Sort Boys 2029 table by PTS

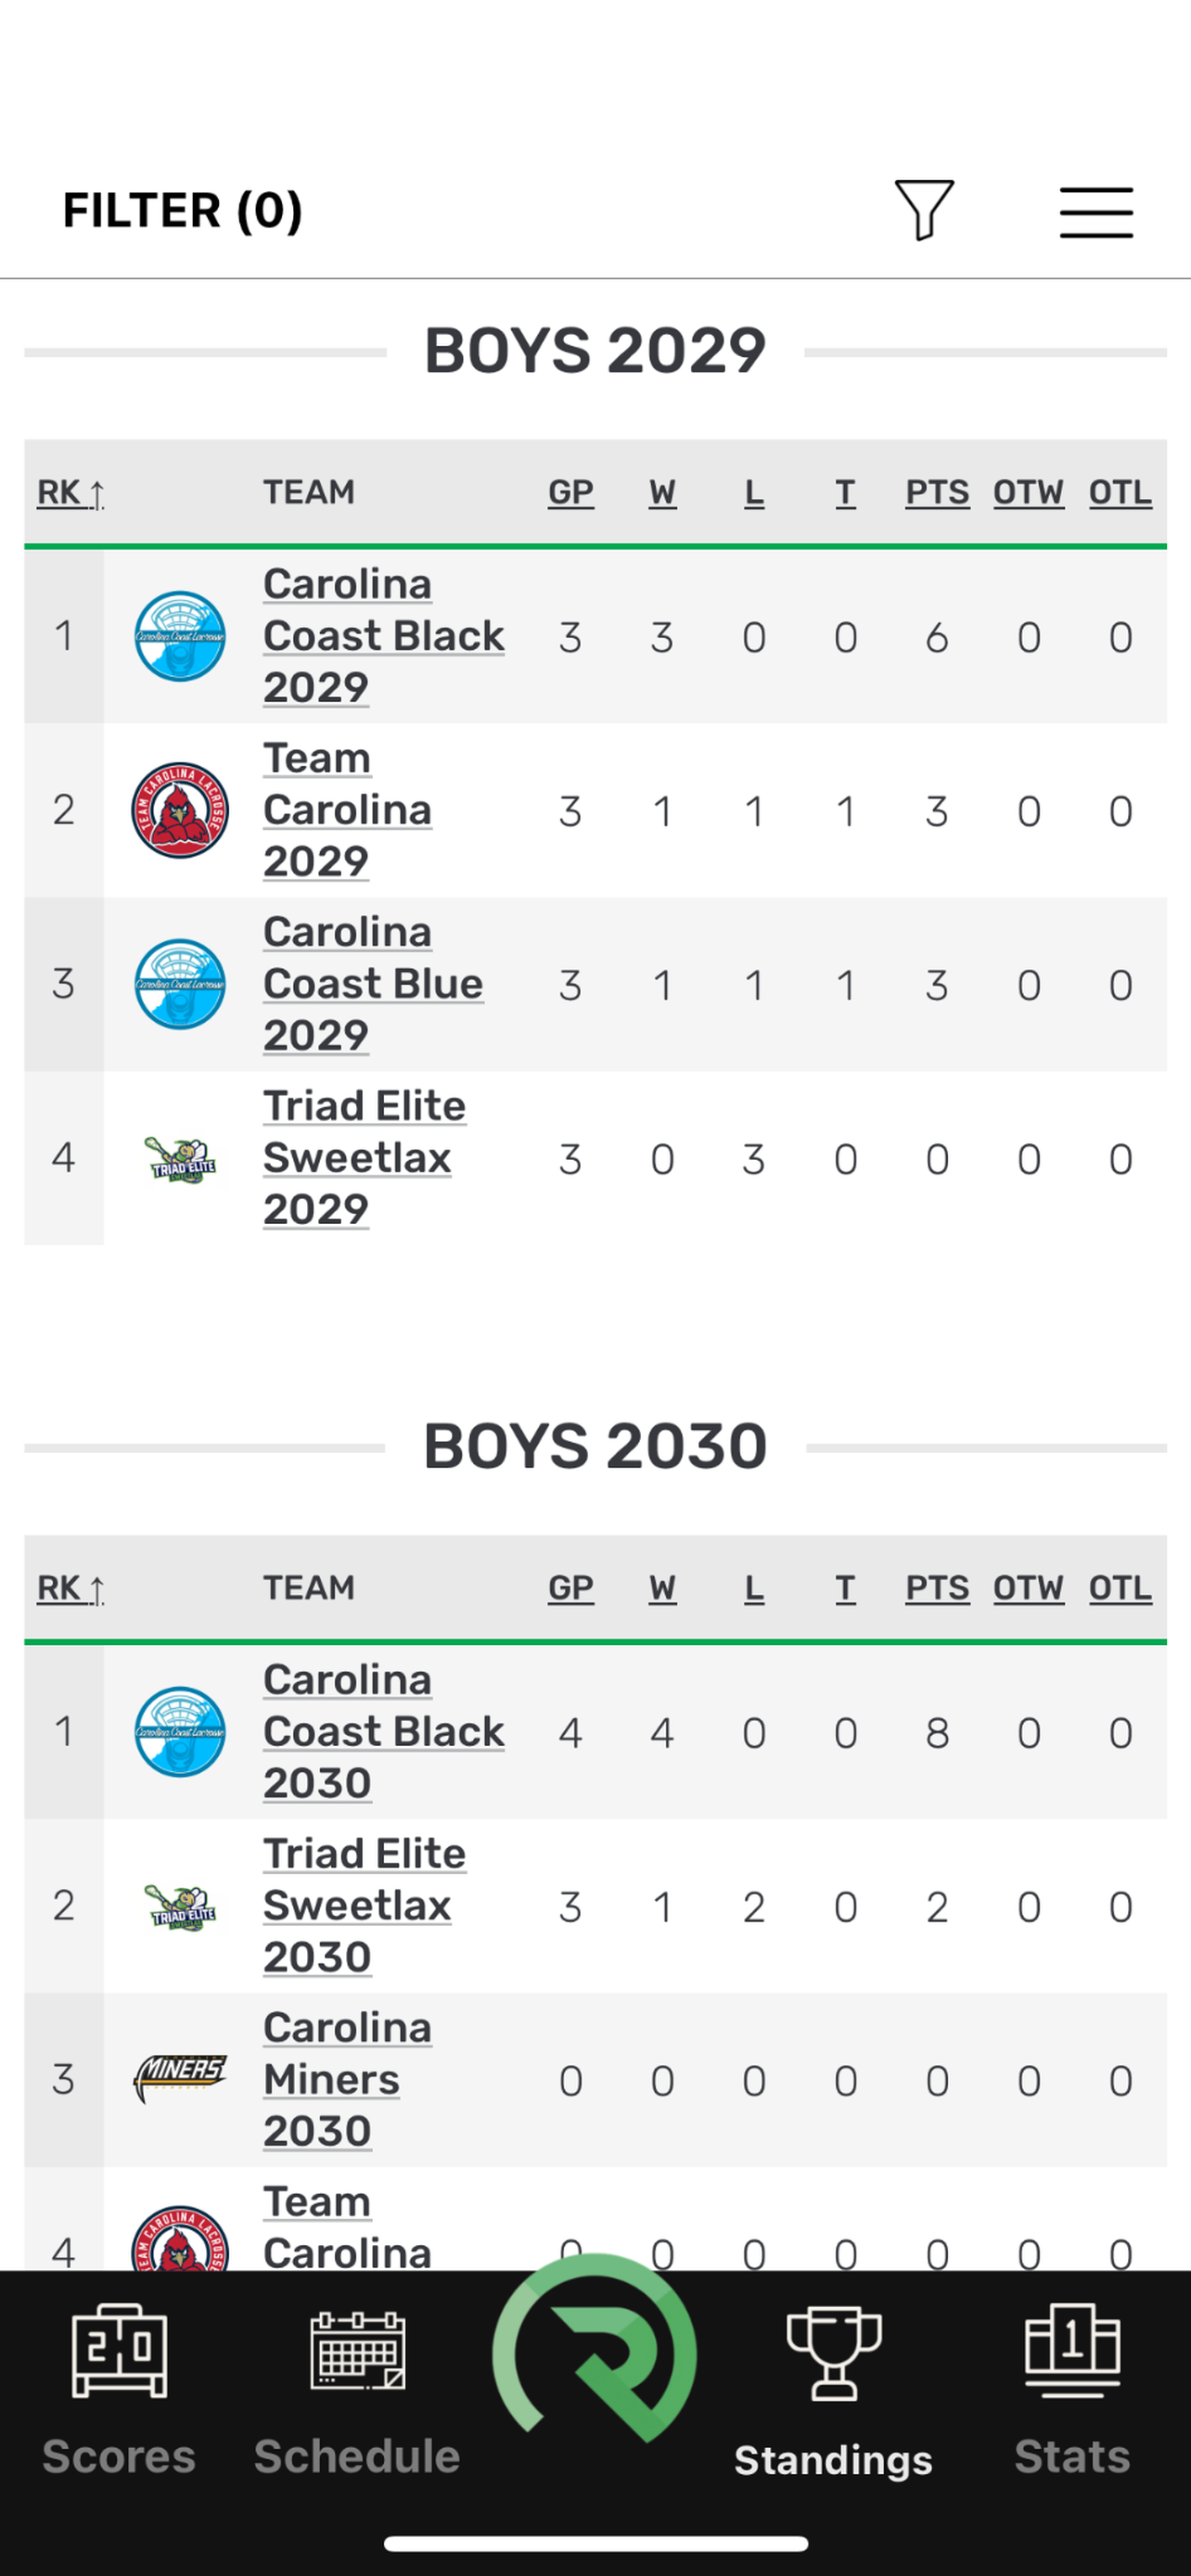pyautogui.click(x=937, y=492)
